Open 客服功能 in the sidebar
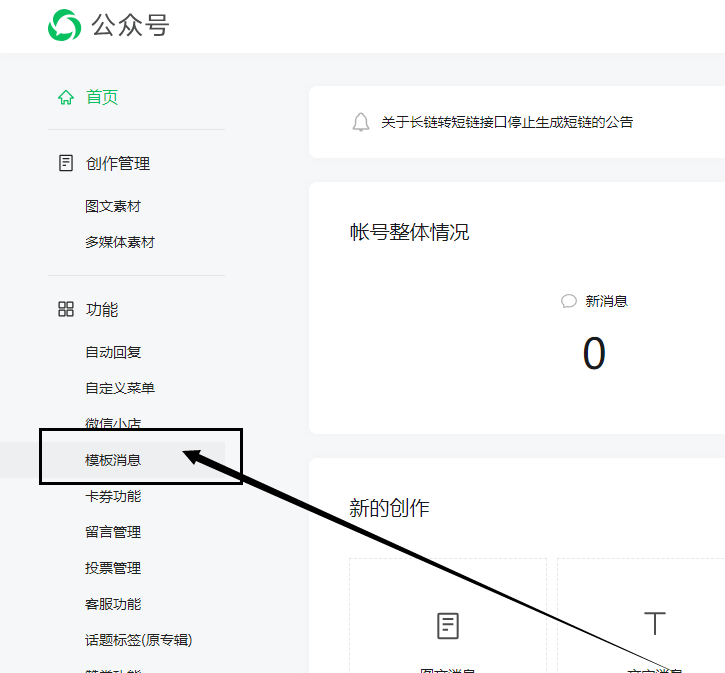 (113, 604)
